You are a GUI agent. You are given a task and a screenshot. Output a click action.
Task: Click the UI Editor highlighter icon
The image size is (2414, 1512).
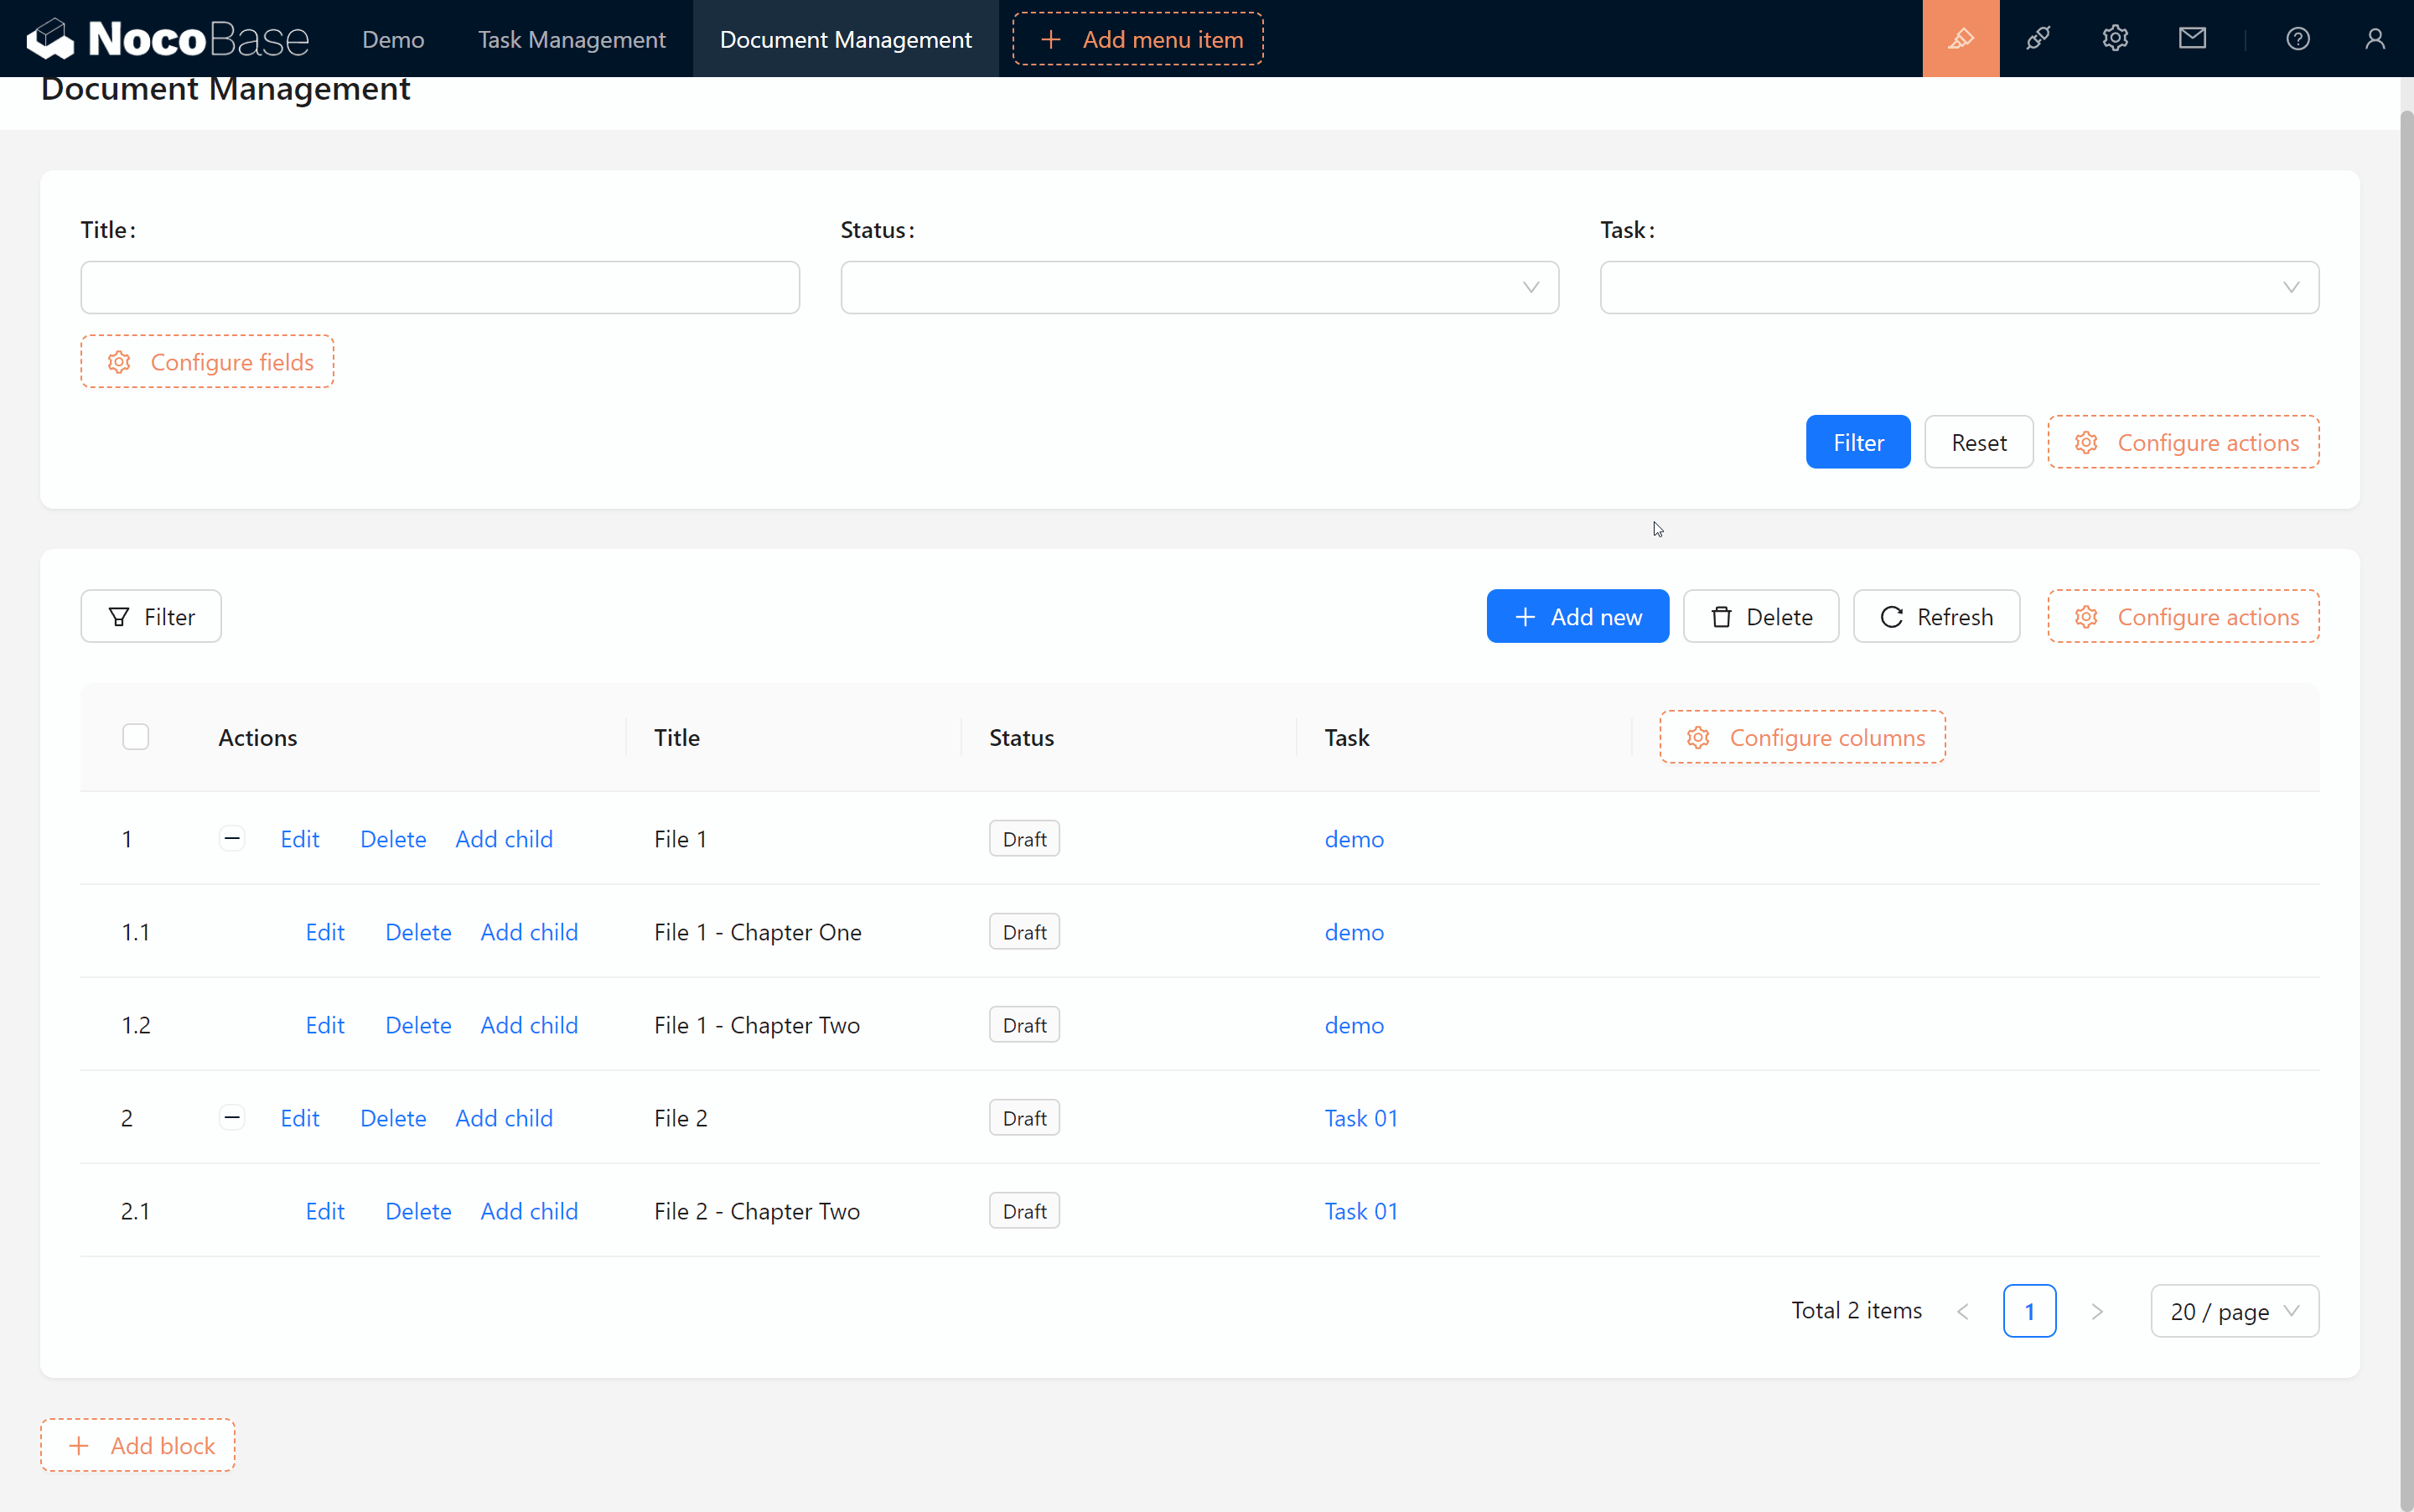point(1960,39)
